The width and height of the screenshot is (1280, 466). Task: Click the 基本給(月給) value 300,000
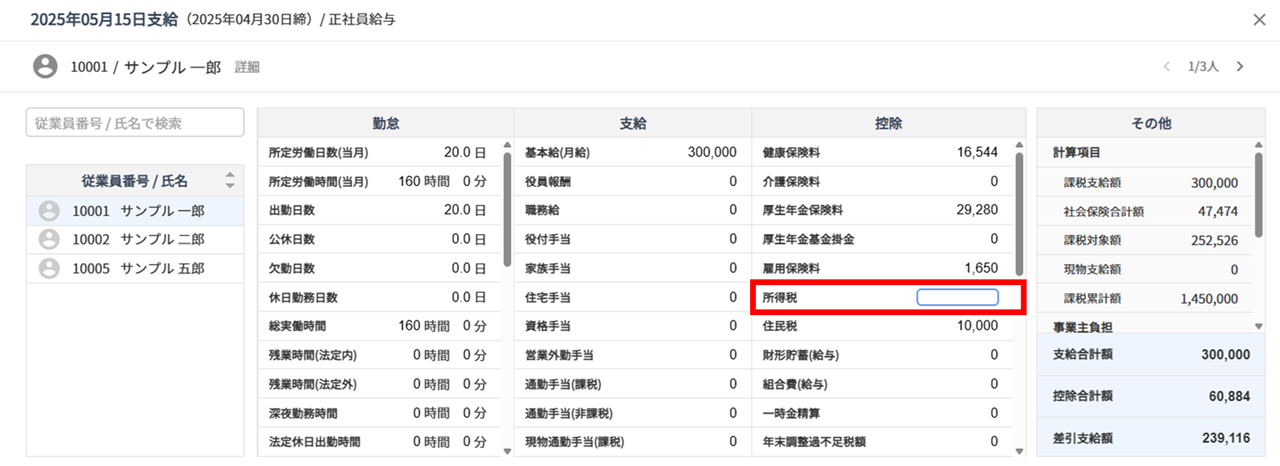712,153
